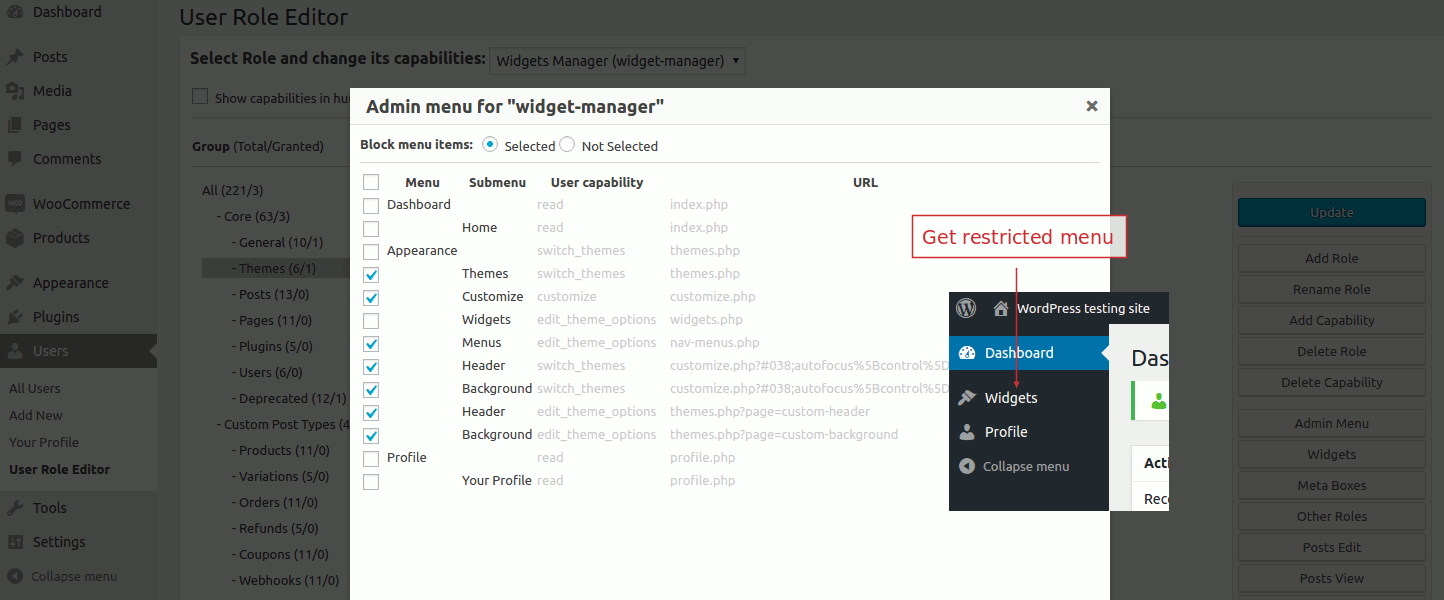1444x600 pixels.
Task: Click the Posts pin icon
Action: pyautogui.click(x=15, y=57)
